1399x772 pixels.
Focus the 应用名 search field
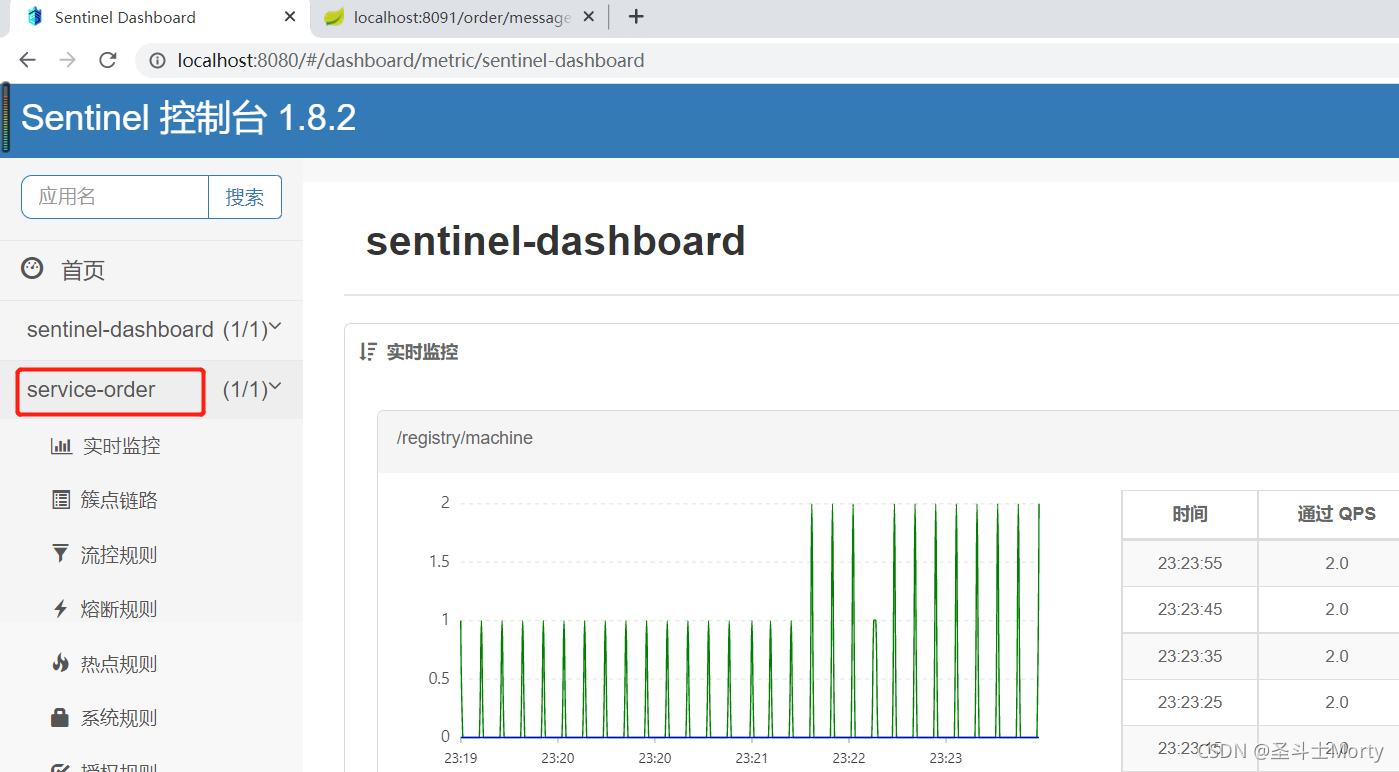[x=115, y=197]
